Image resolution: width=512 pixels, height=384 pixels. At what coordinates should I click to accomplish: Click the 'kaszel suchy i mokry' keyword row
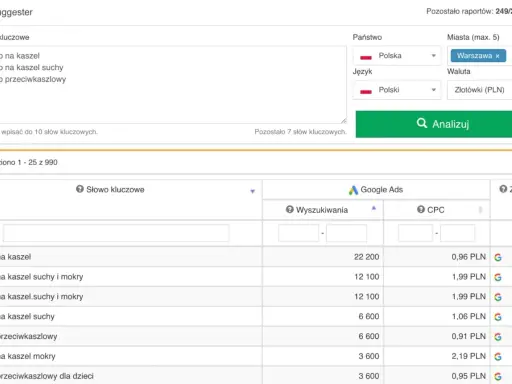(131, 277)
